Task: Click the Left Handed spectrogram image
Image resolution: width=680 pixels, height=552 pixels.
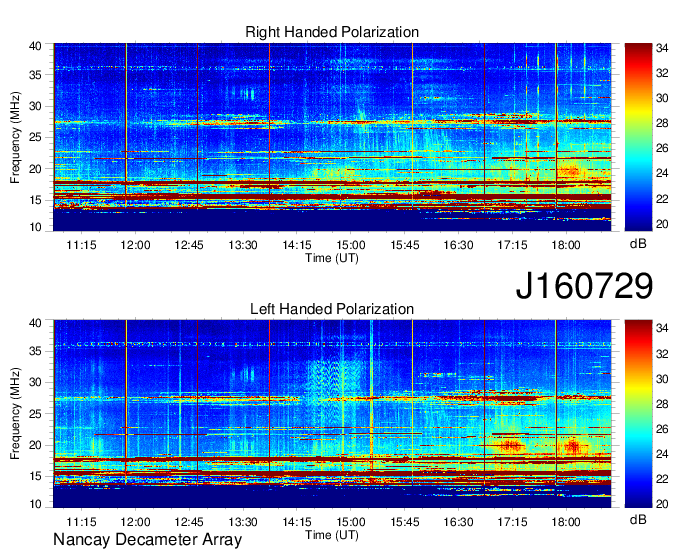Action: (332, 414)
